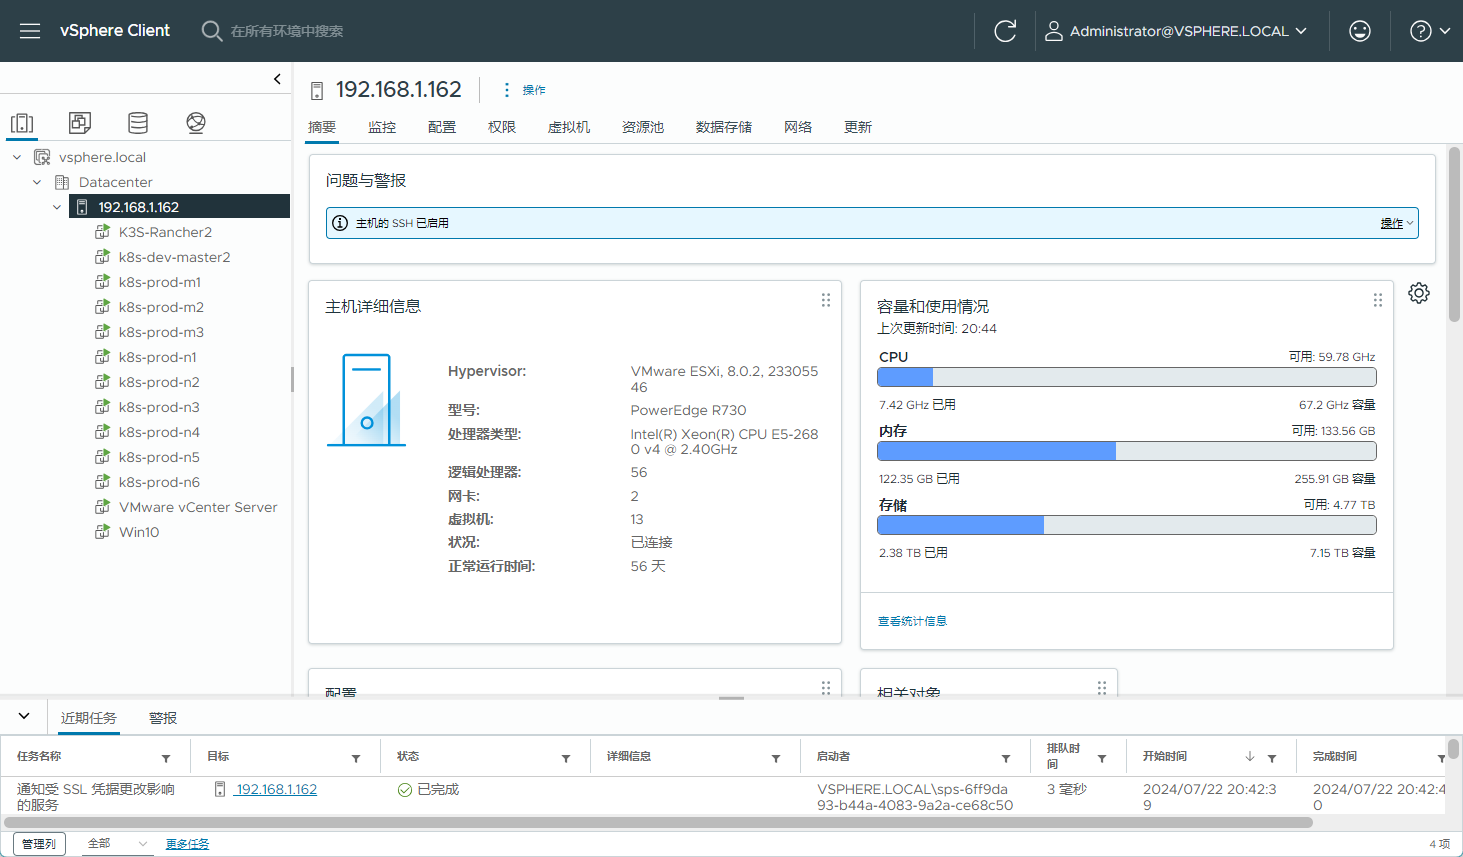Switch to Networking inventory view icon
Screen dimensions: 1463x857
tap(196, 123)
